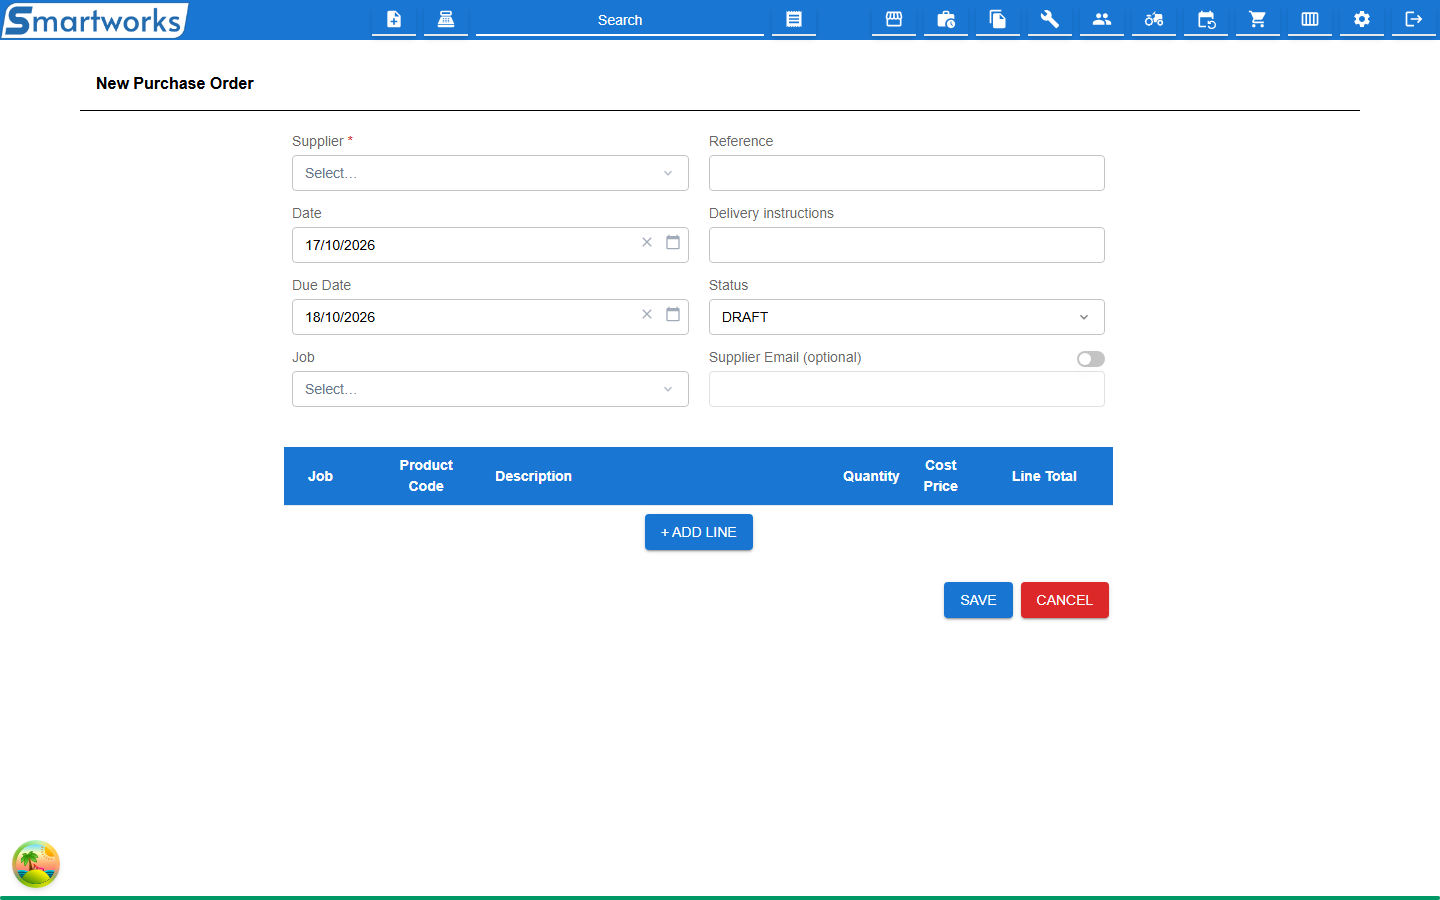This screenshot has width=1440, height=900.
Task: Open the Job select dropdown
Action: [490, 389]
